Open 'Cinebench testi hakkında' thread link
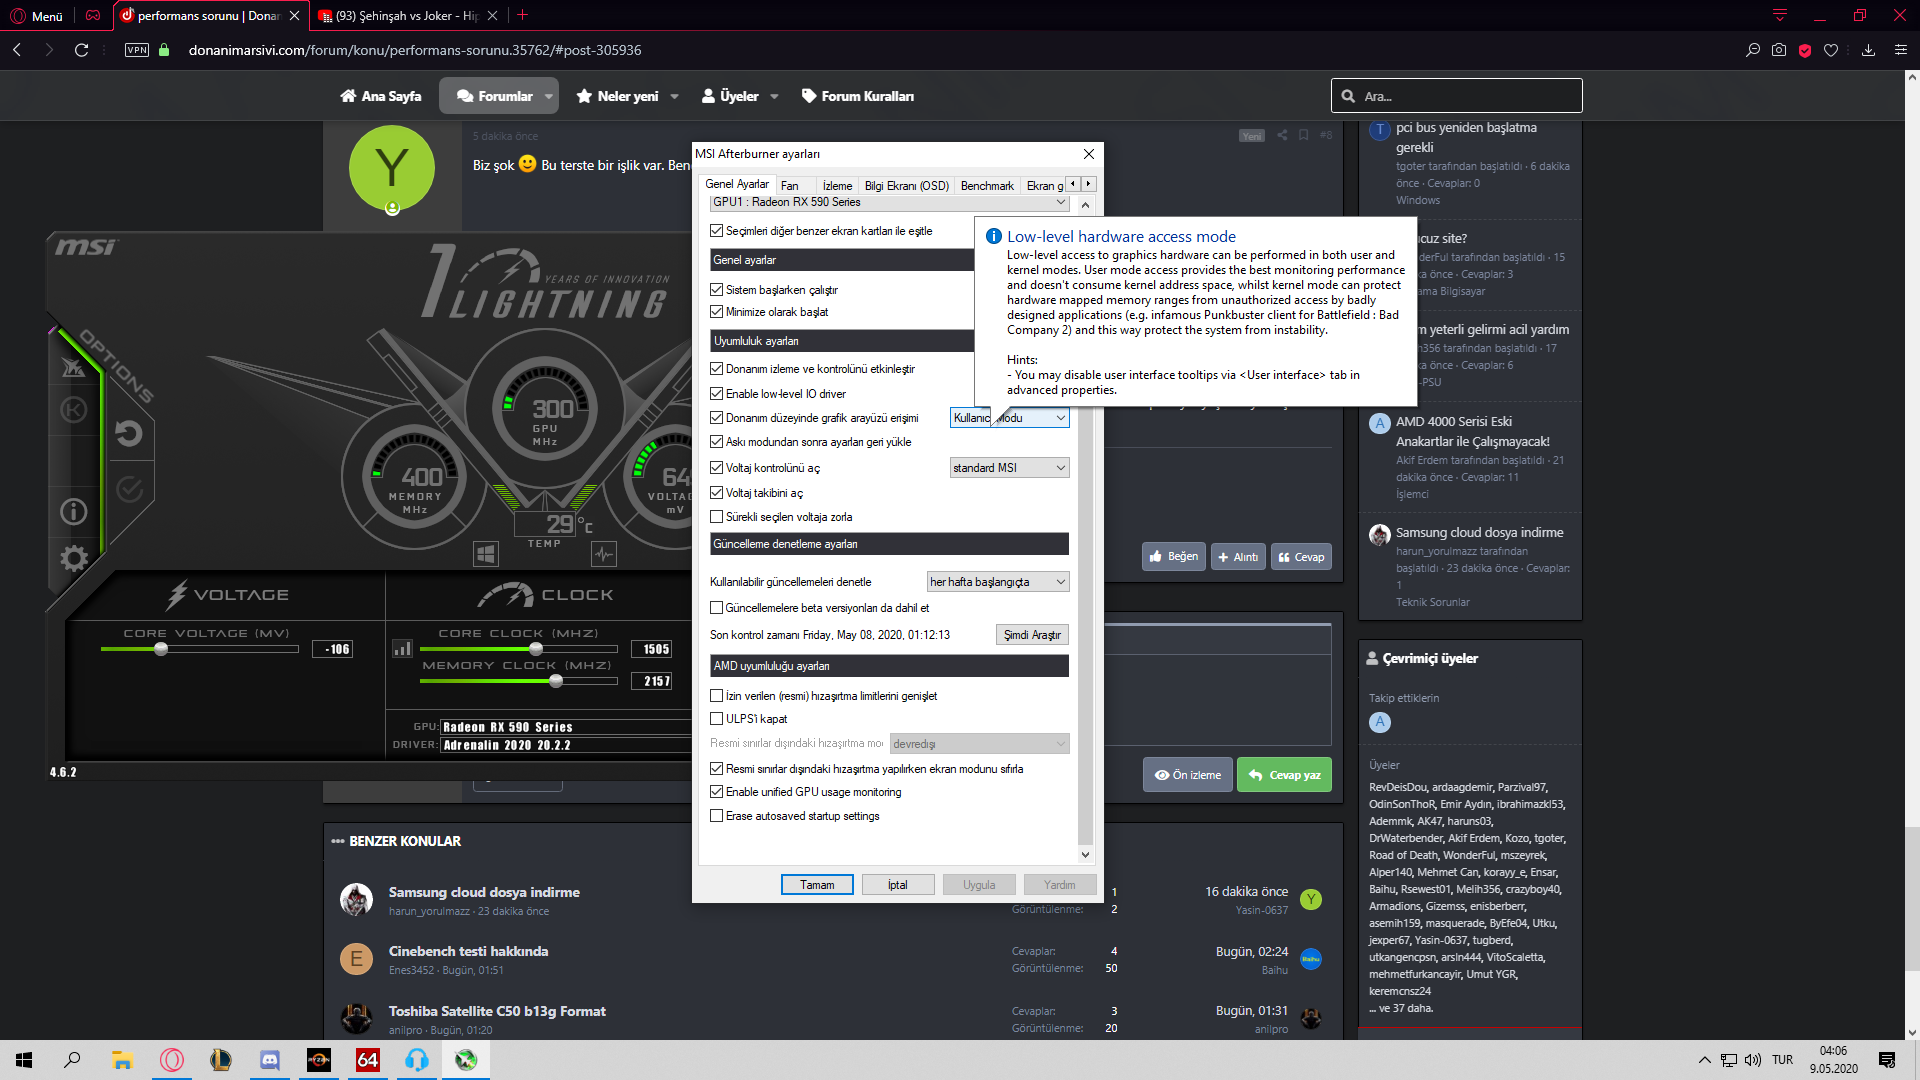The height and width of the screenshot is (1080, 1920). tap(468, 951)
